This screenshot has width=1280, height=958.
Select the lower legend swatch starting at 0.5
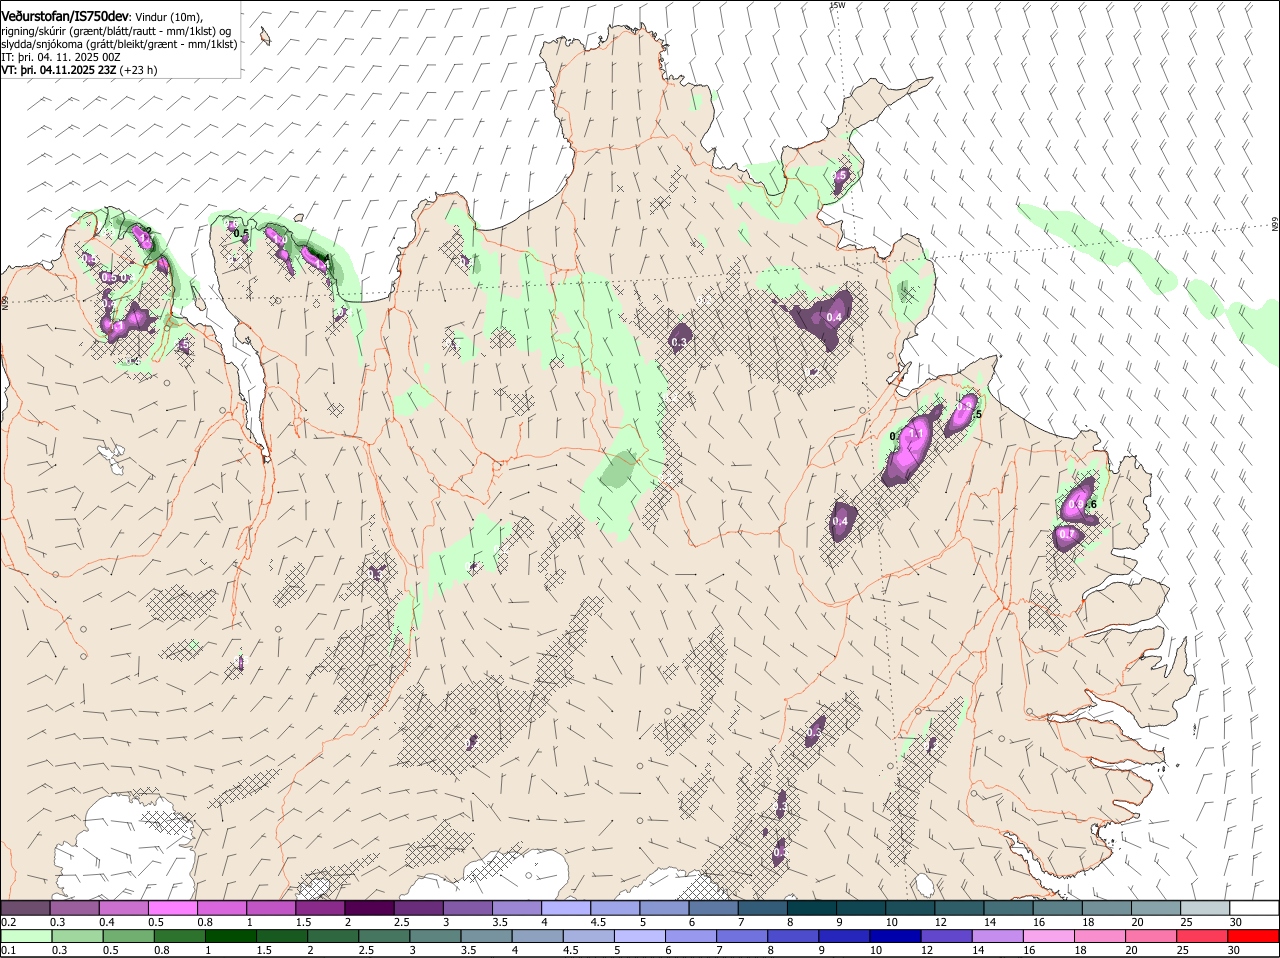128,936
